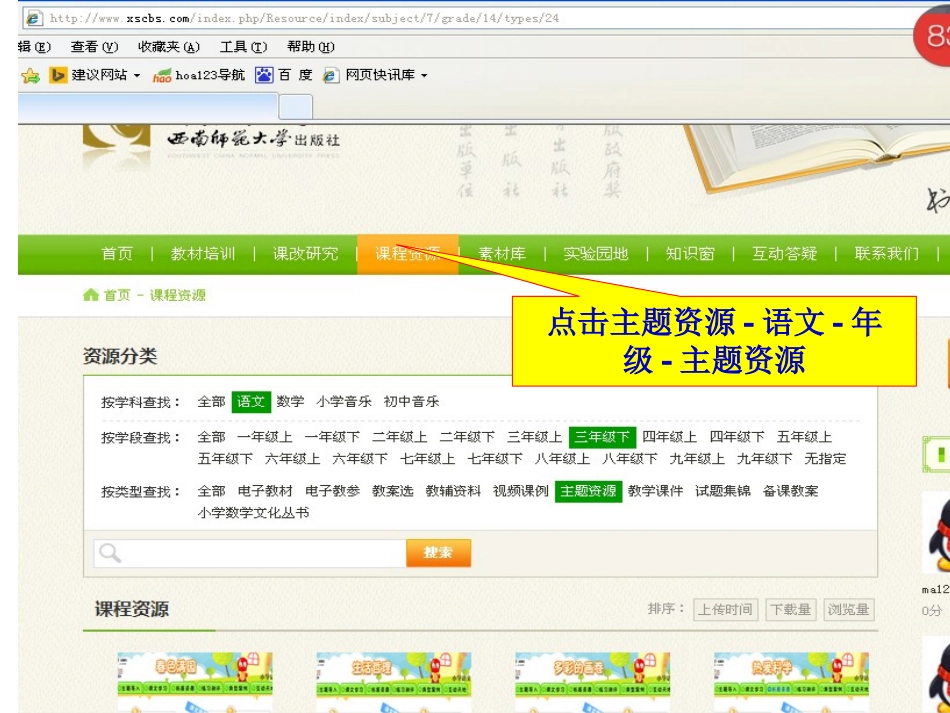The width and height of the screenshot is (950, 713).
Task: Expand 建议网站 dropdown arrow
Action: (137, 76)
